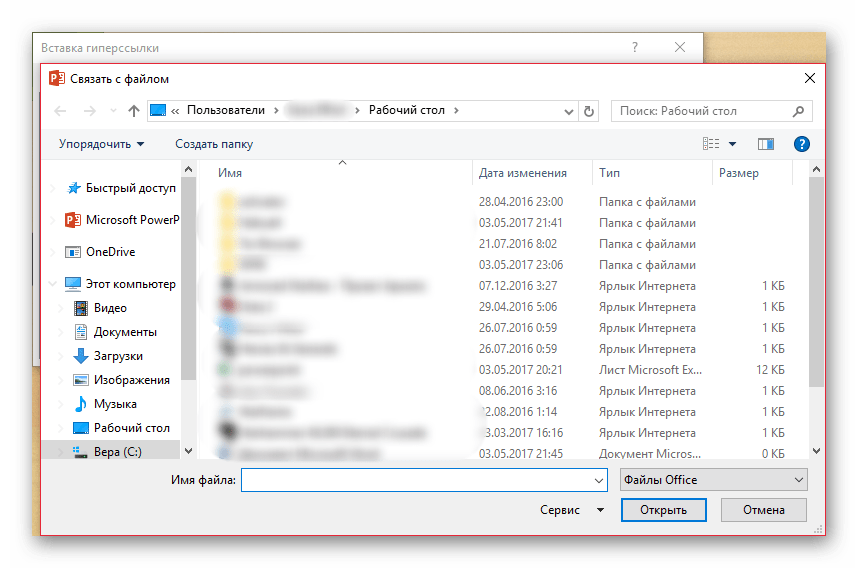Open OneDrive in the navigation pane
Screen dimensions: 858x568
[x=110, y=252]
